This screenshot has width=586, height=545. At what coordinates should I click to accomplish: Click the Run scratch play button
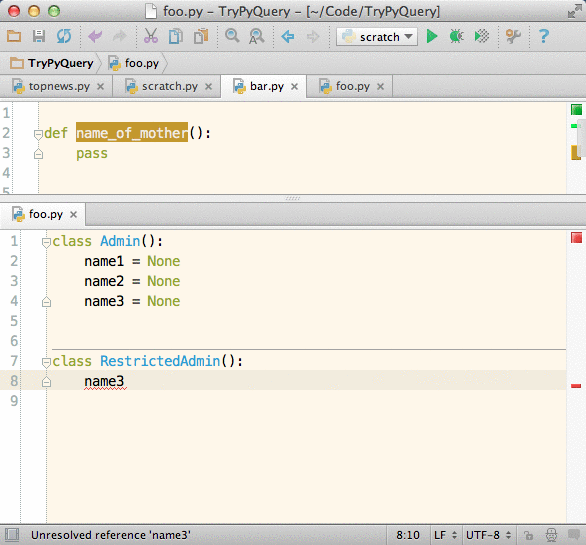432,37
